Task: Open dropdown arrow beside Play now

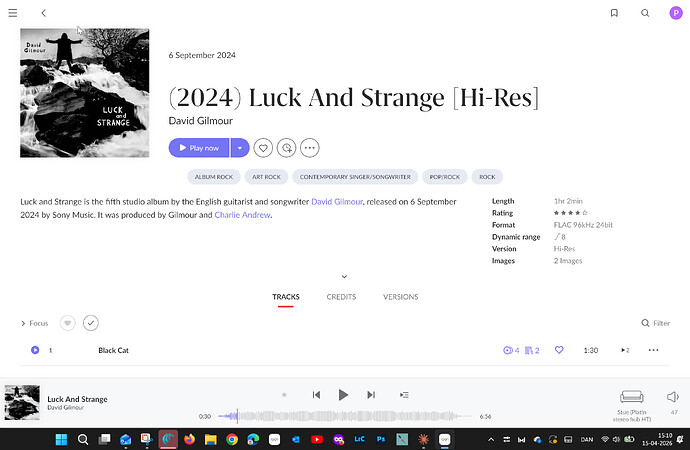Action: point(239,147)
